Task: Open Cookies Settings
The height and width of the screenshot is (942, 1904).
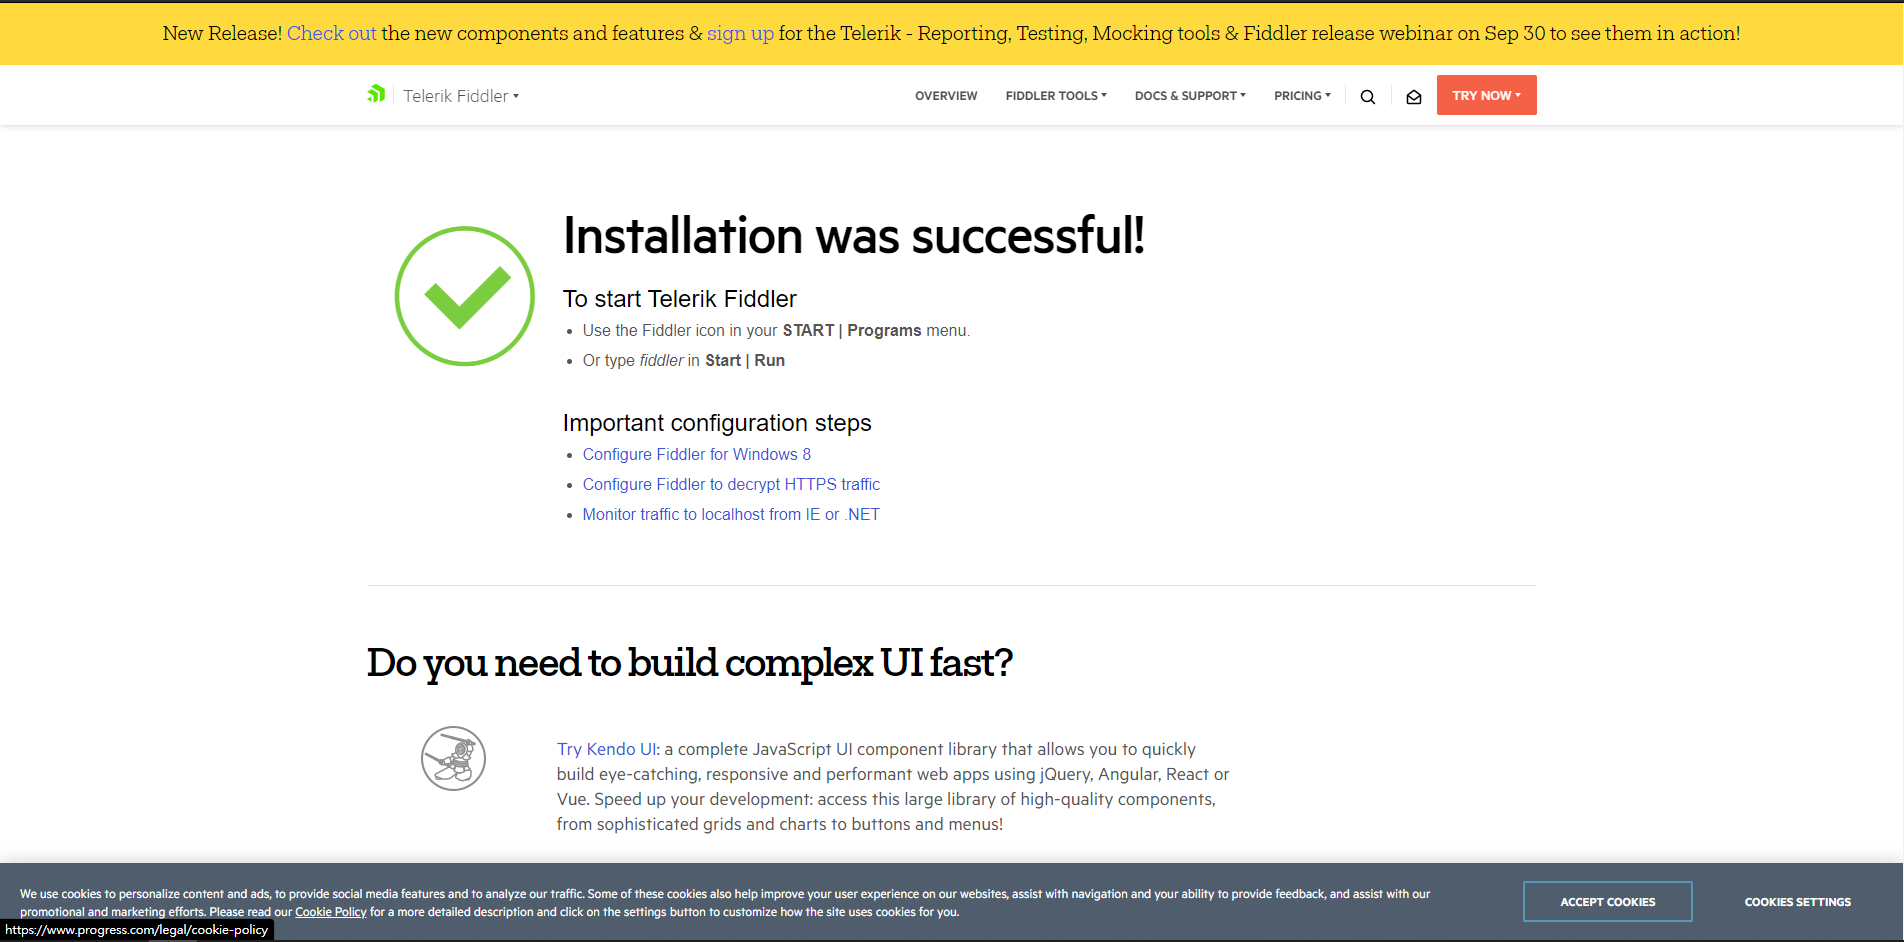Action: pyautogui.click(x=1798, y=902)
